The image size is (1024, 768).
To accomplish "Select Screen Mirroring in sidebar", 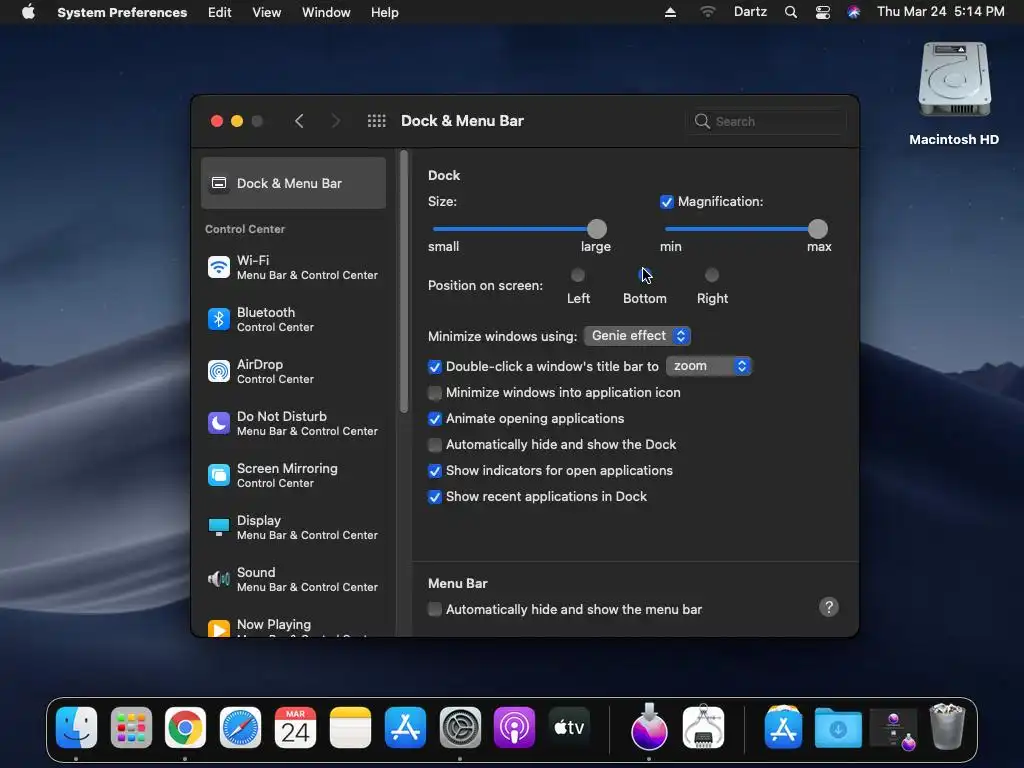I will pos(293,475).
